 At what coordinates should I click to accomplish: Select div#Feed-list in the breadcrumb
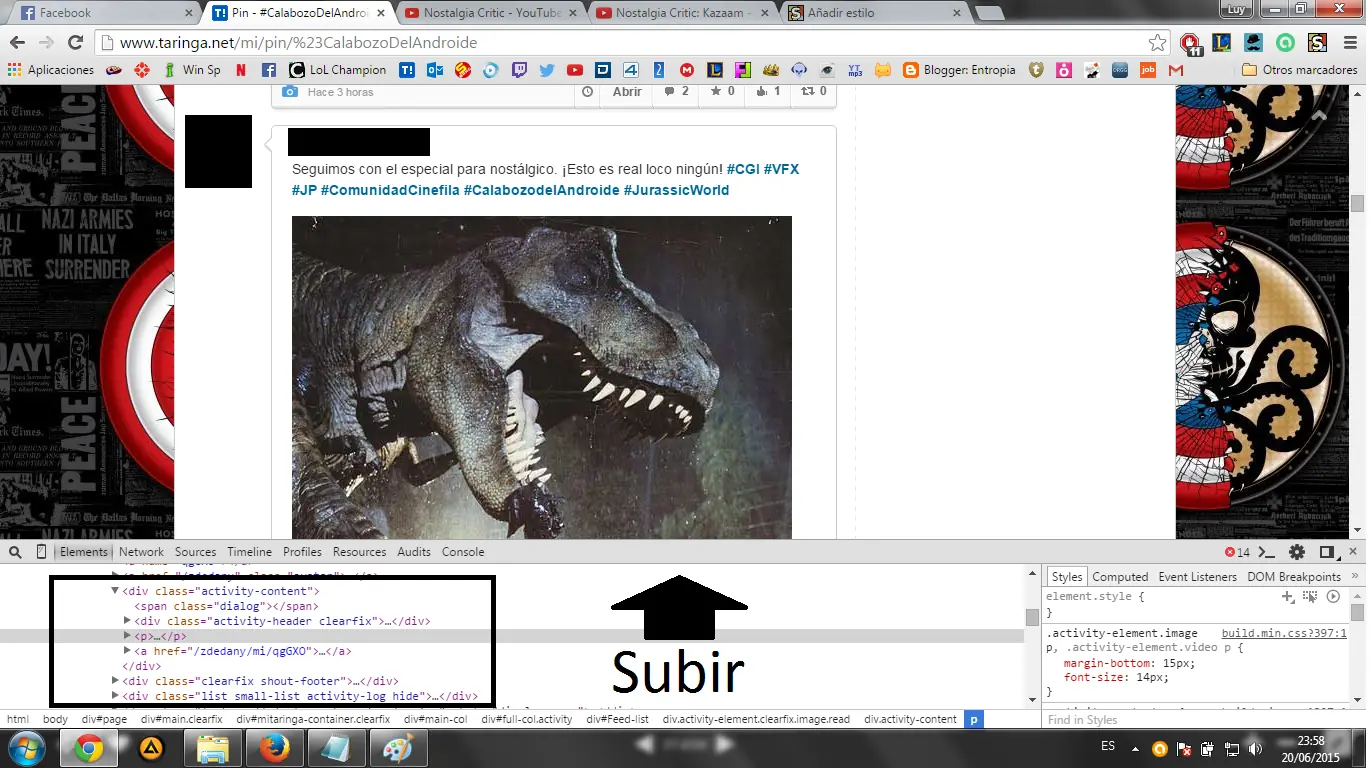coord(617,719)
